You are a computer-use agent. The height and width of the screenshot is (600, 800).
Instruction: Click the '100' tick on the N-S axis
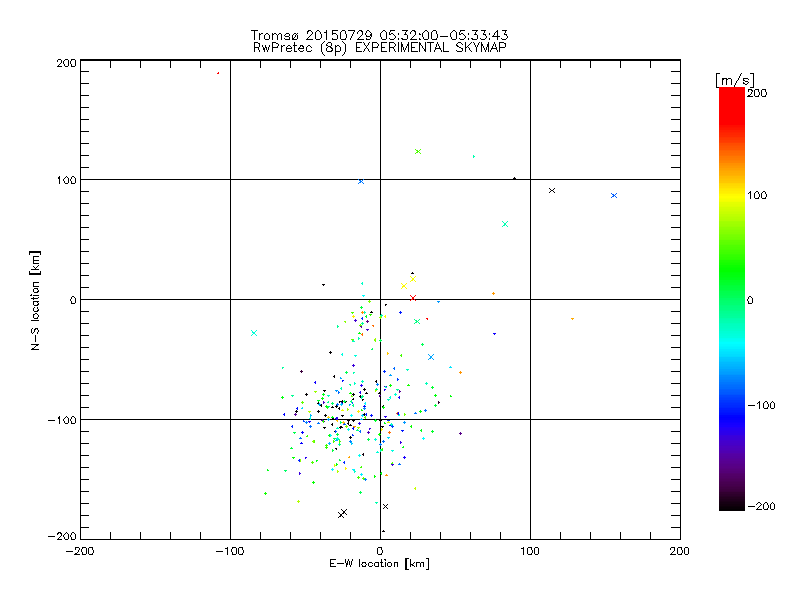click(66, 180)
